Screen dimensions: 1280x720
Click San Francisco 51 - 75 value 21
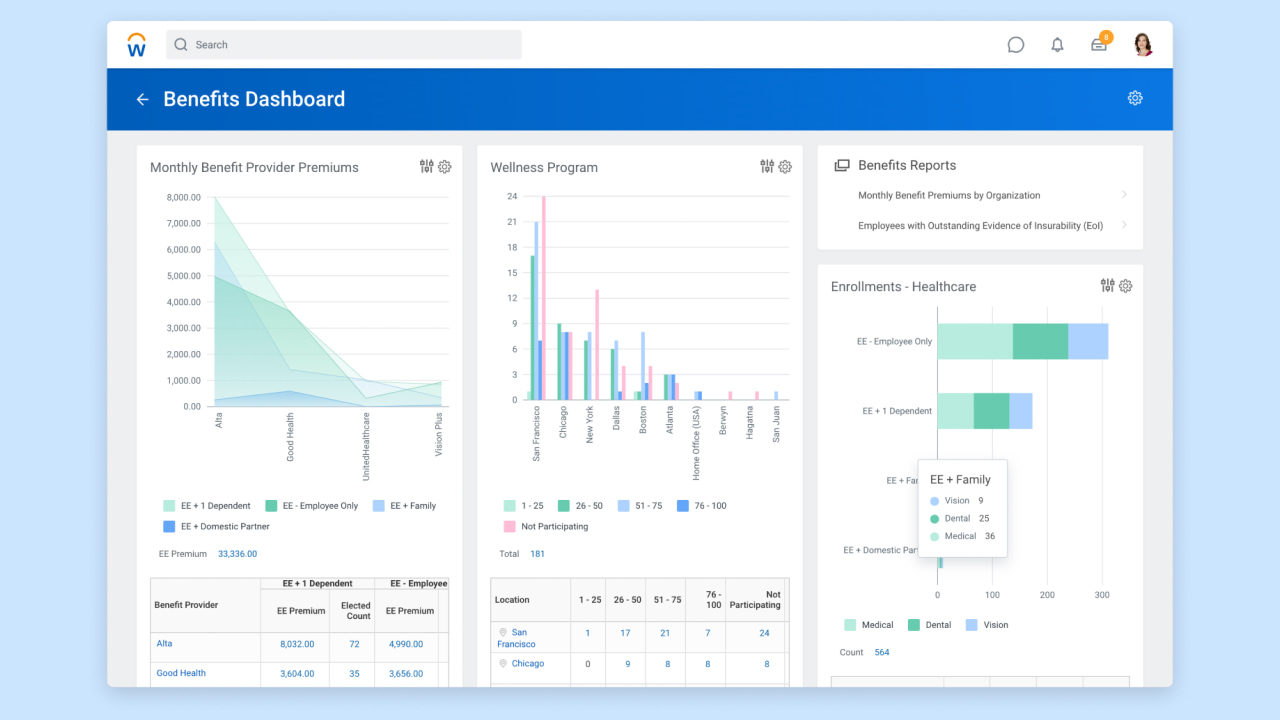tap(665, 633)
